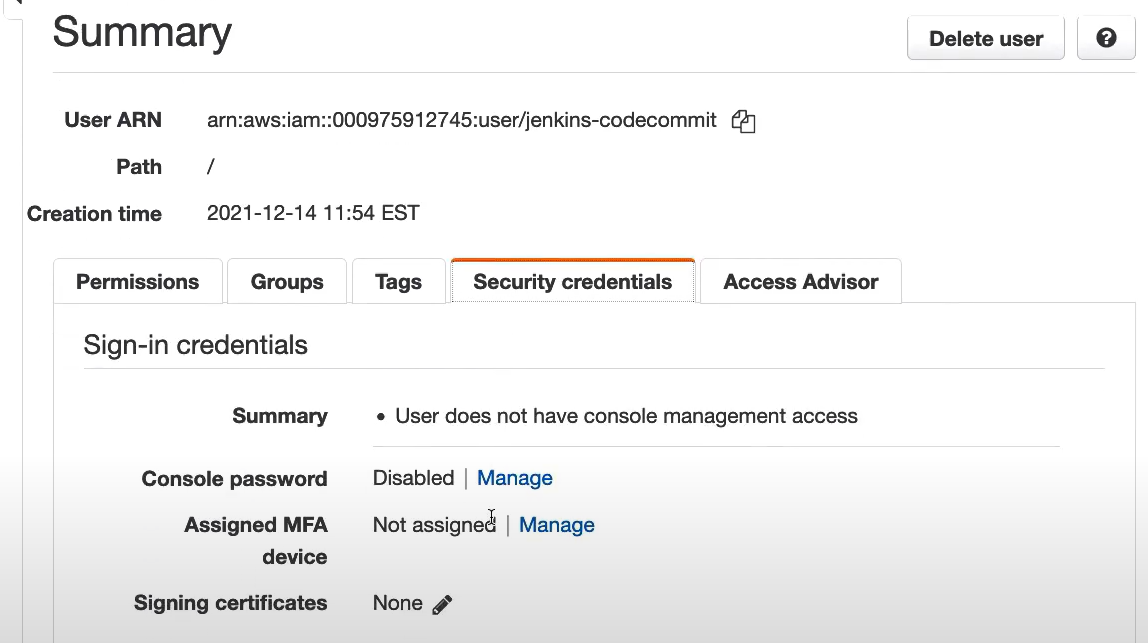1148x643 pixels.
Task: Click the Not assigned MFA status
Action: [434, 525]
